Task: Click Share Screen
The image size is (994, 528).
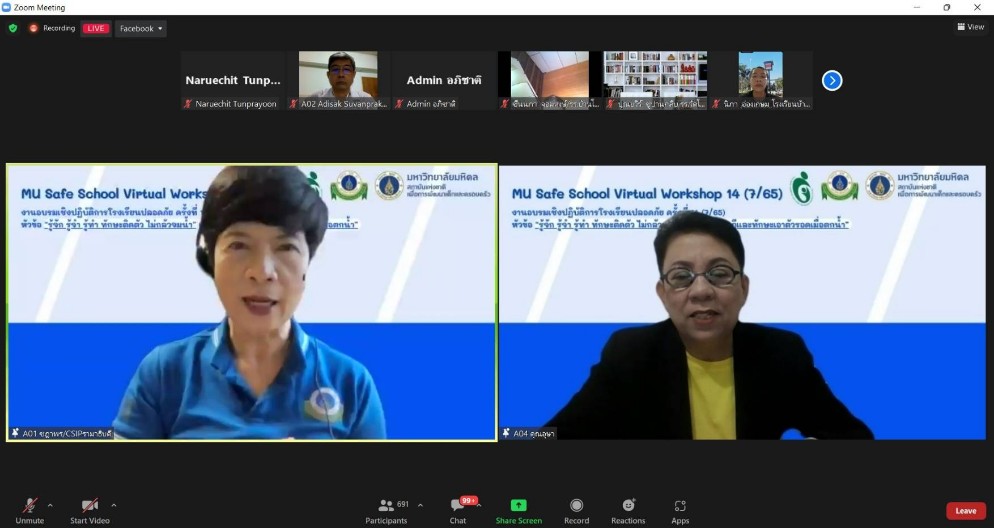Action: pos(519,511)
